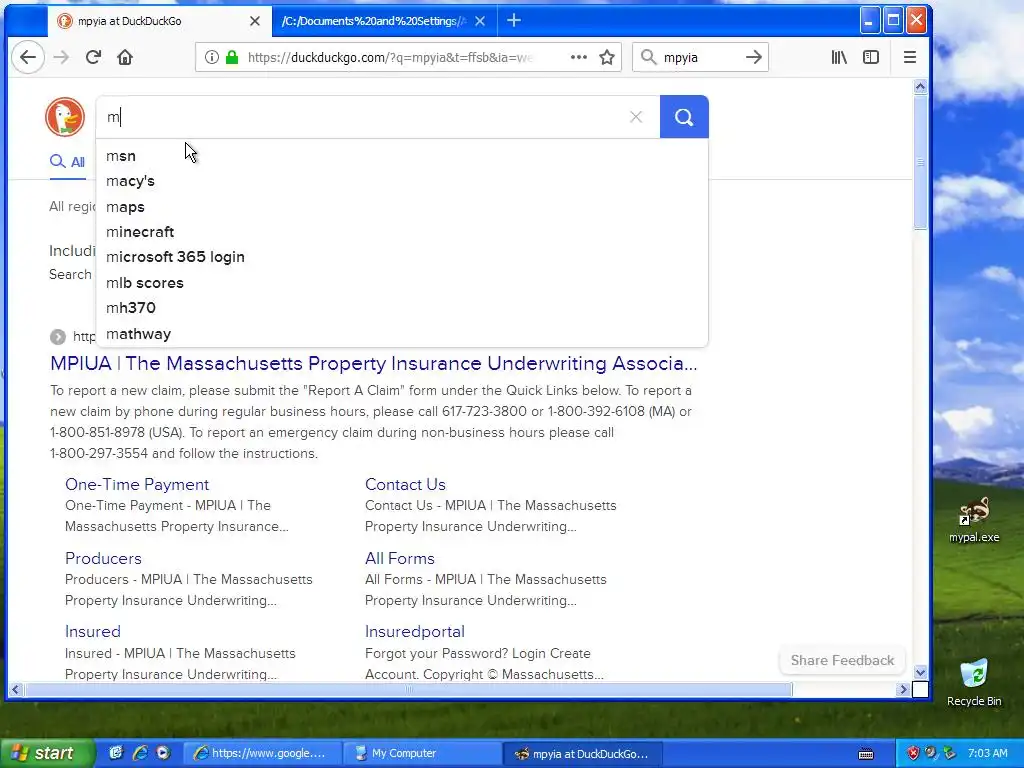Click the 7:03 AM taskbar clock
The image size is (1024, 768).
click(x=987, y=753)
